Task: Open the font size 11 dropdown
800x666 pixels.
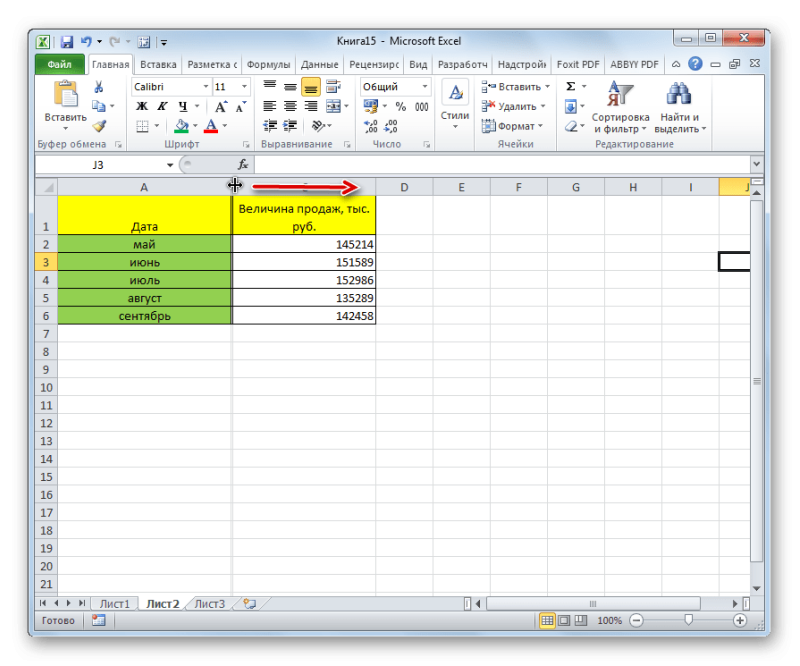Action: [244, 87]
